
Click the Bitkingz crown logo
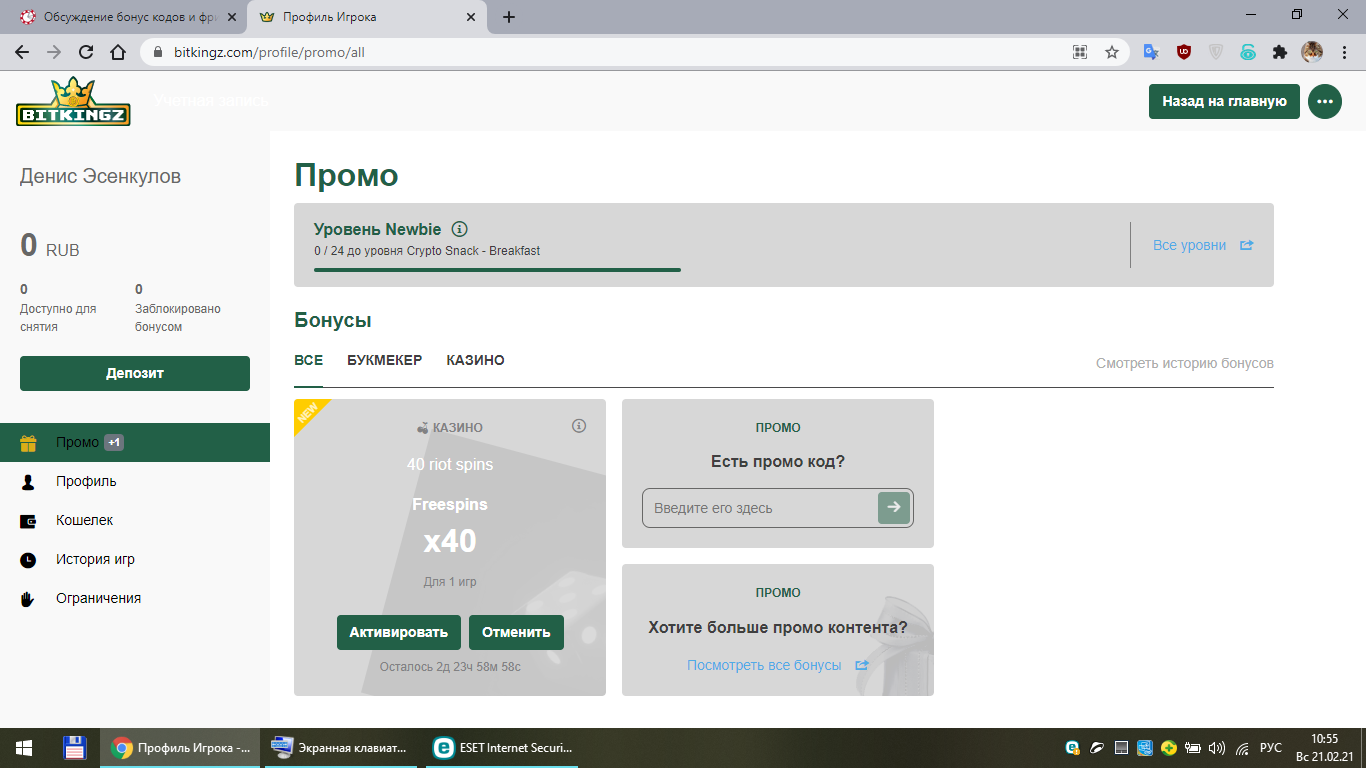tap(73, 101)
